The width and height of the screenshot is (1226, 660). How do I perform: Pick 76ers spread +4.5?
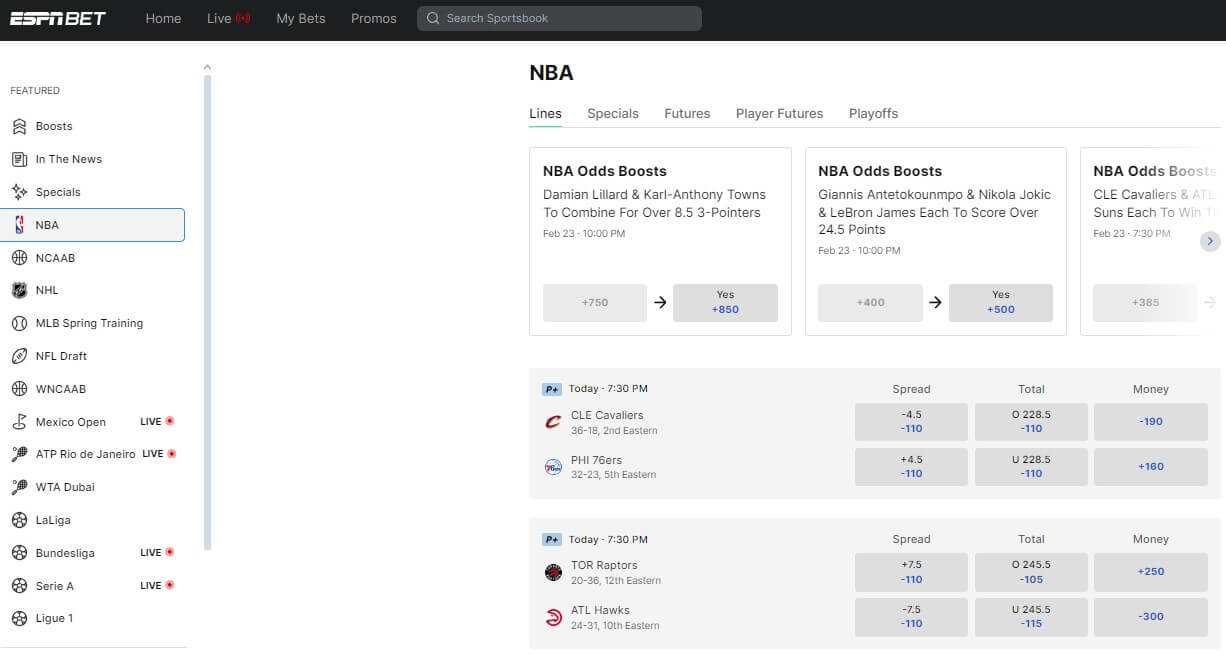click(x=911, y=467)
